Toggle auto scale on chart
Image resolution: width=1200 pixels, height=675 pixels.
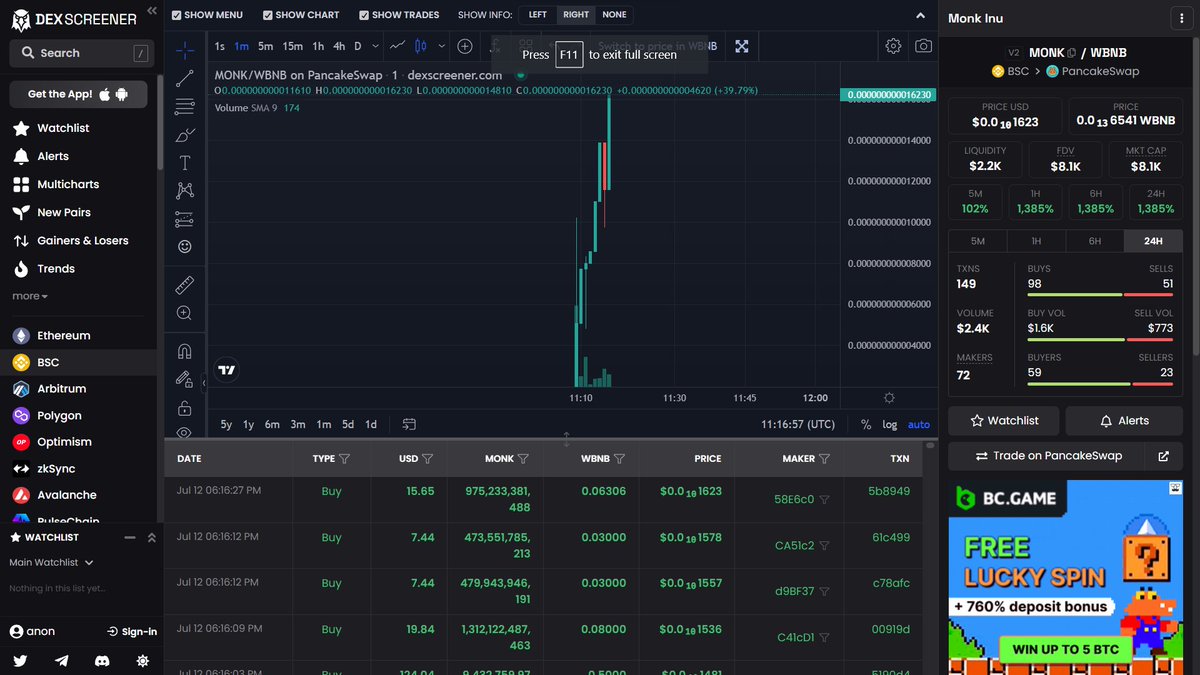pos(919,425)
